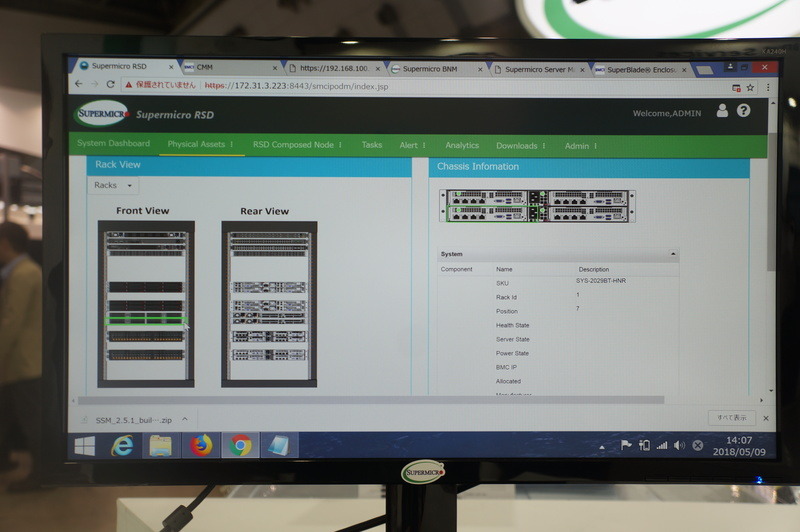This screenshot has width=800, height=532.
Task: Expand RSD Composed Node menu
Action: 297,145
